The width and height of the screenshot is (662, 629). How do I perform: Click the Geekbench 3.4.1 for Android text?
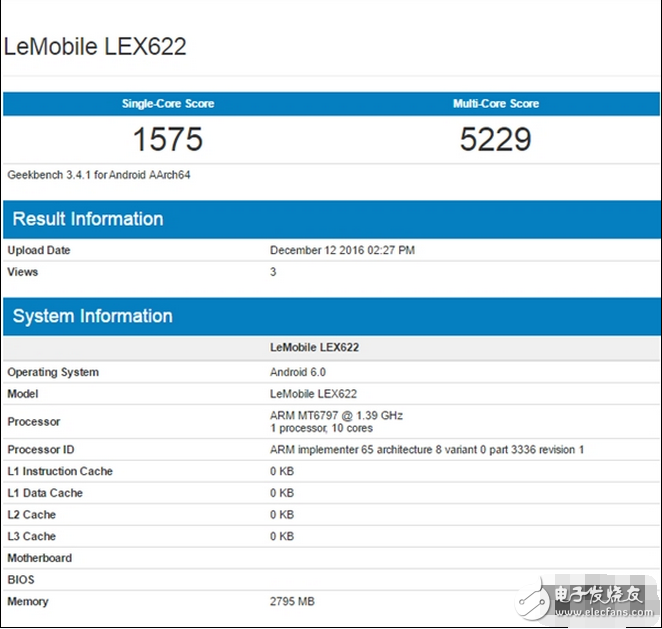tap(99, 175)
